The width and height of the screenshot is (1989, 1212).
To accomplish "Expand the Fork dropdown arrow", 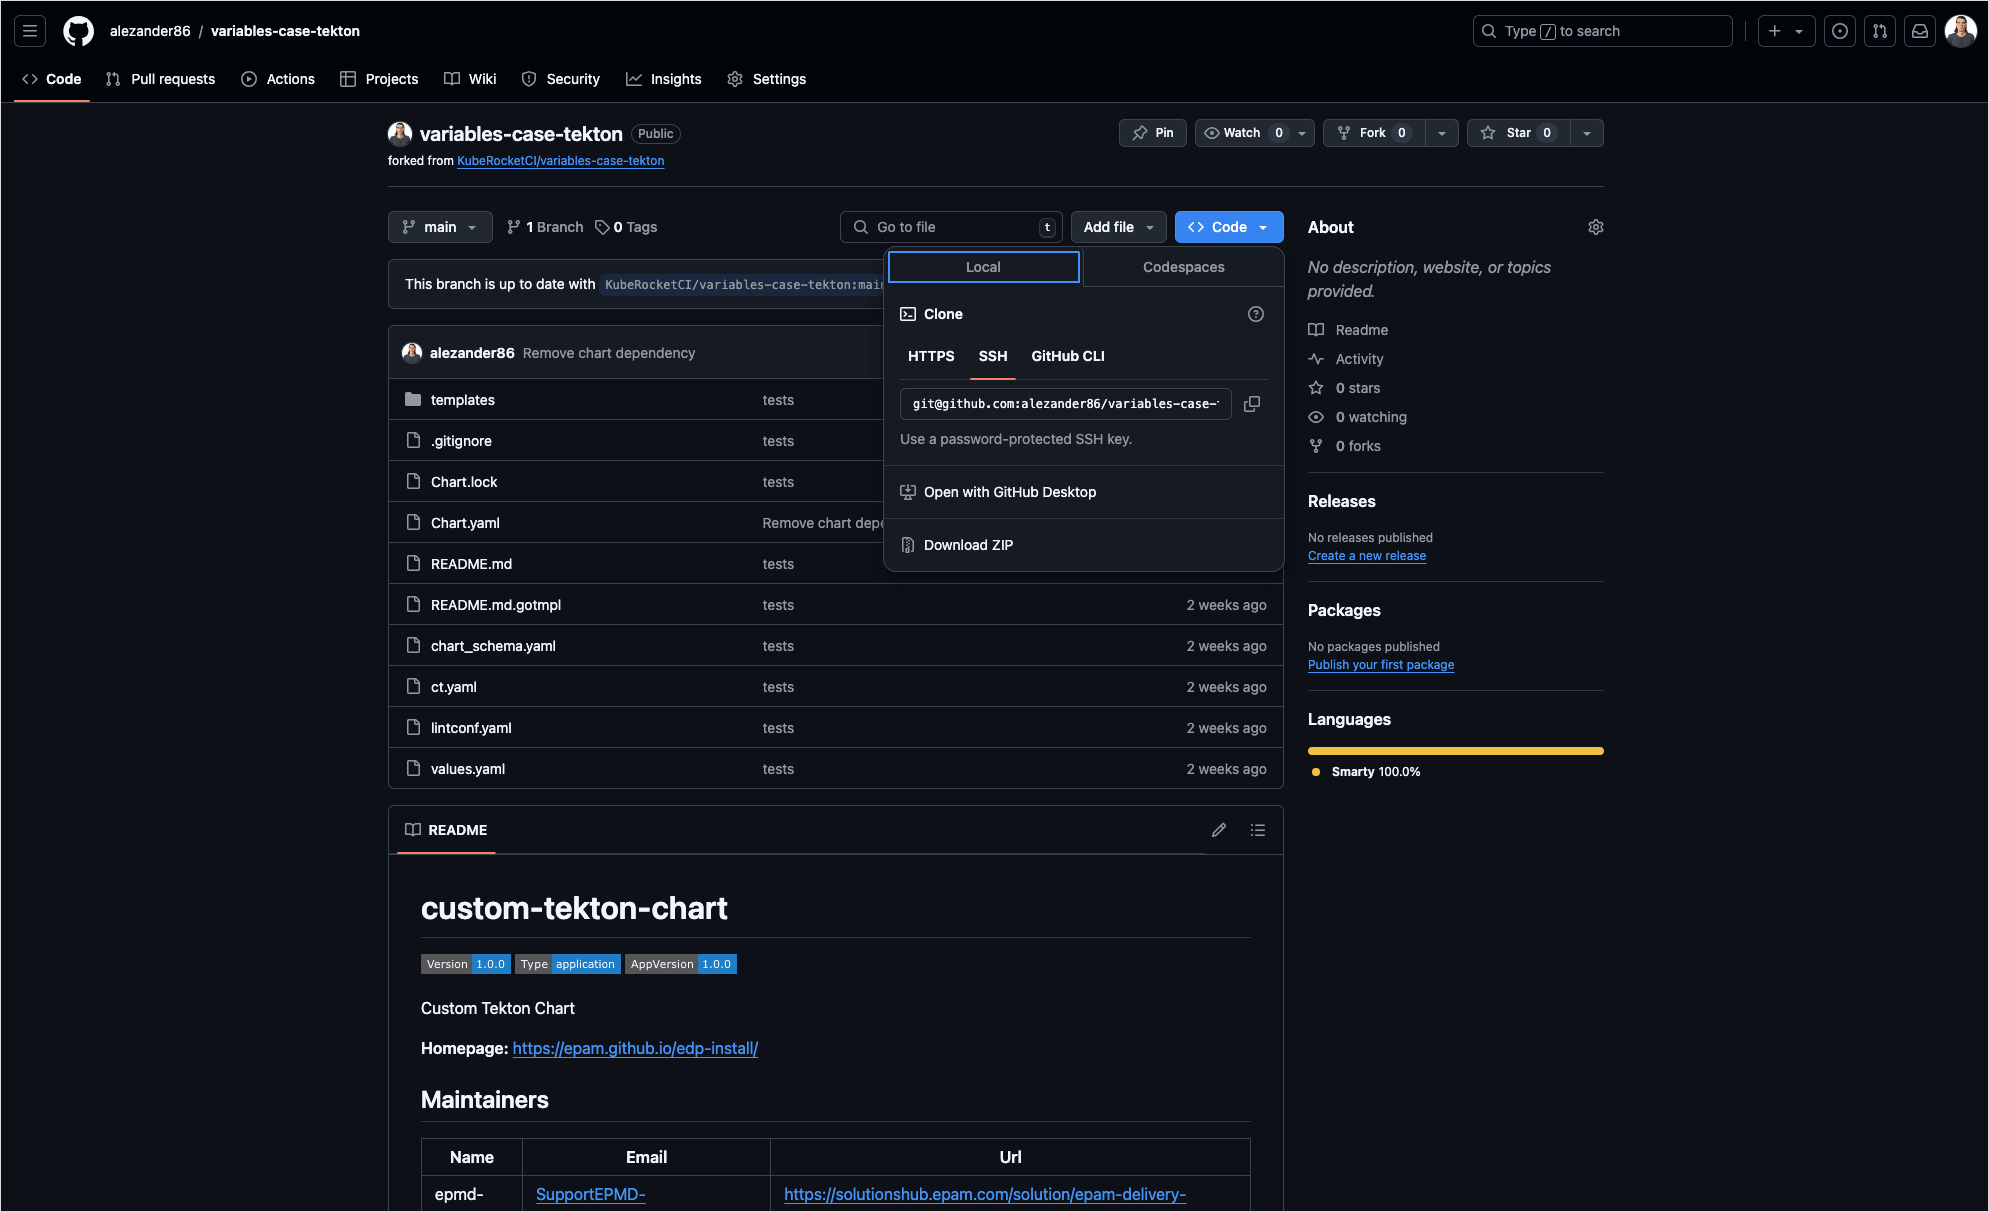I will [x=1441, y=133].
